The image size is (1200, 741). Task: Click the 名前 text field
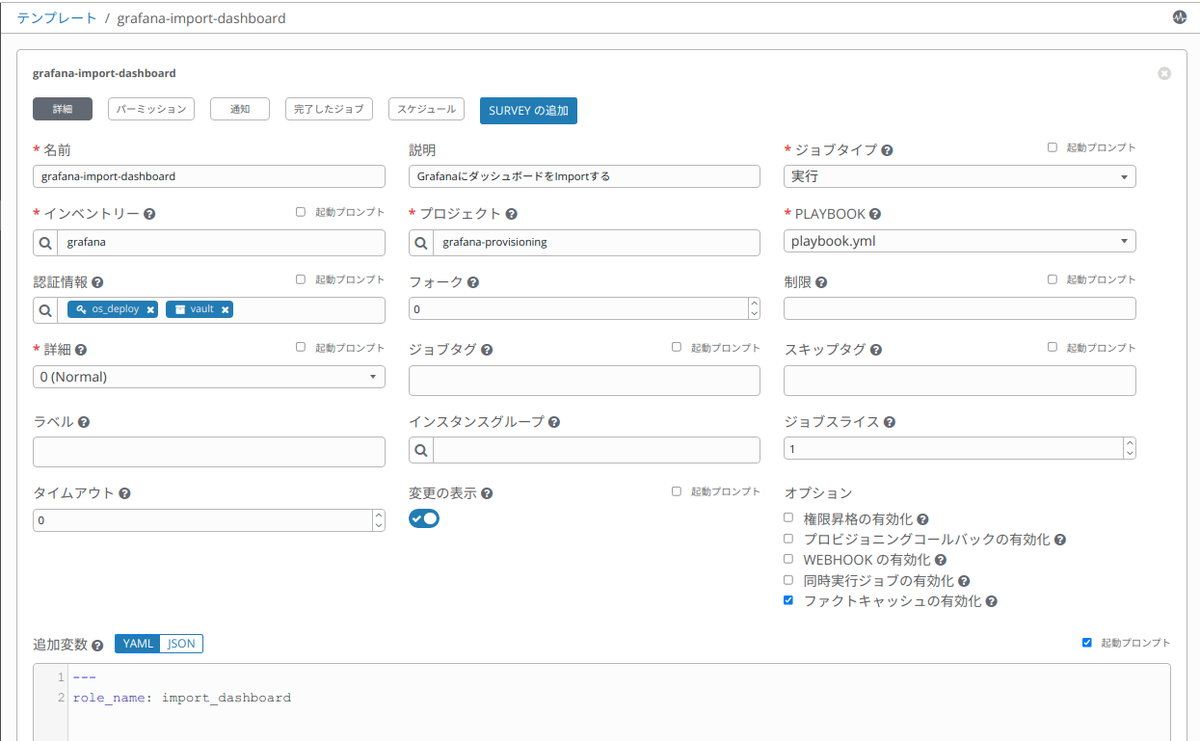[x=209, y=176]
